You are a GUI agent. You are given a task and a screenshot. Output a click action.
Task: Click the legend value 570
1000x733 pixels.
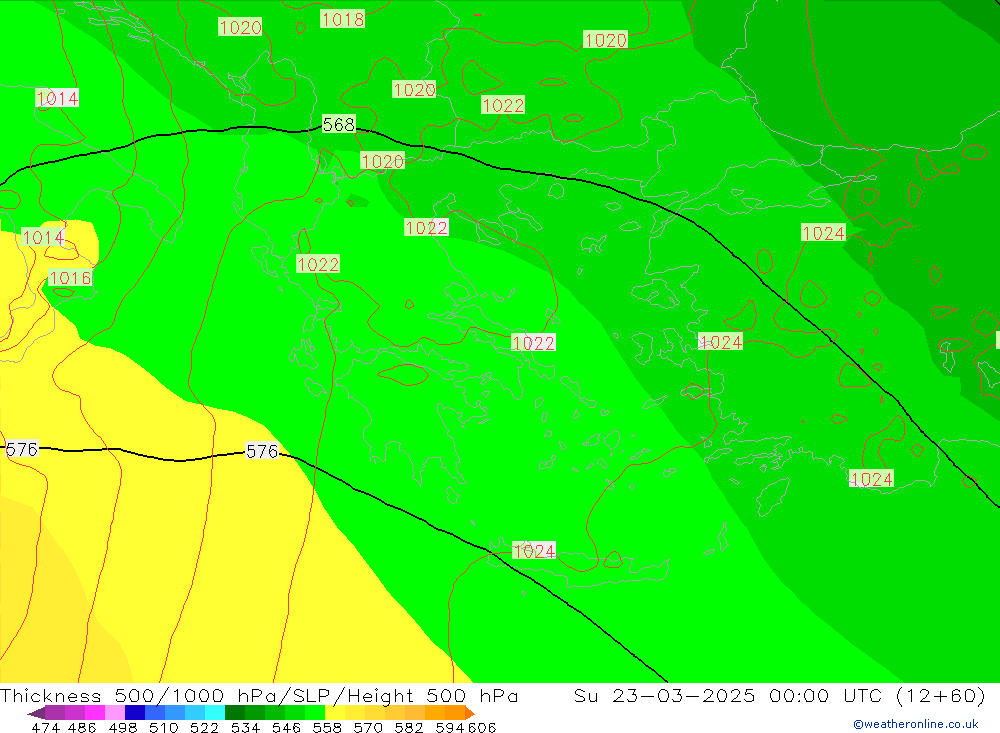pyautogui.click(x=367, y=727)
